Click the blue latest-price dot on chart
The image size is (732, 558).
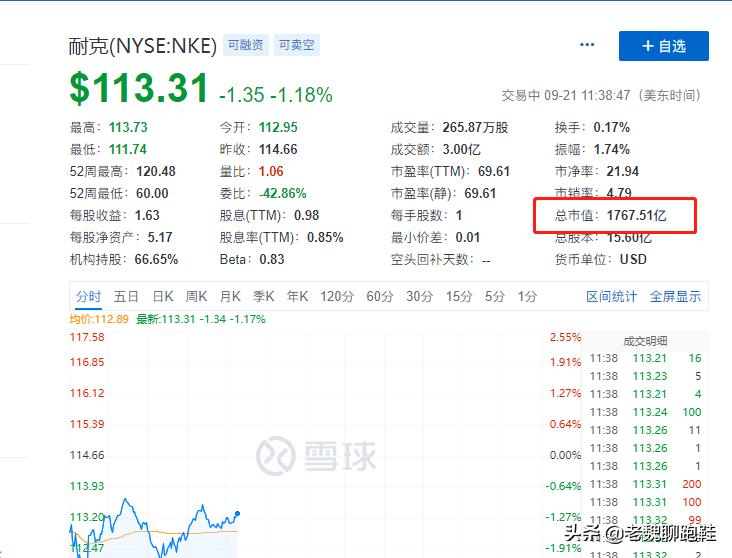click(x=238, y=514)
